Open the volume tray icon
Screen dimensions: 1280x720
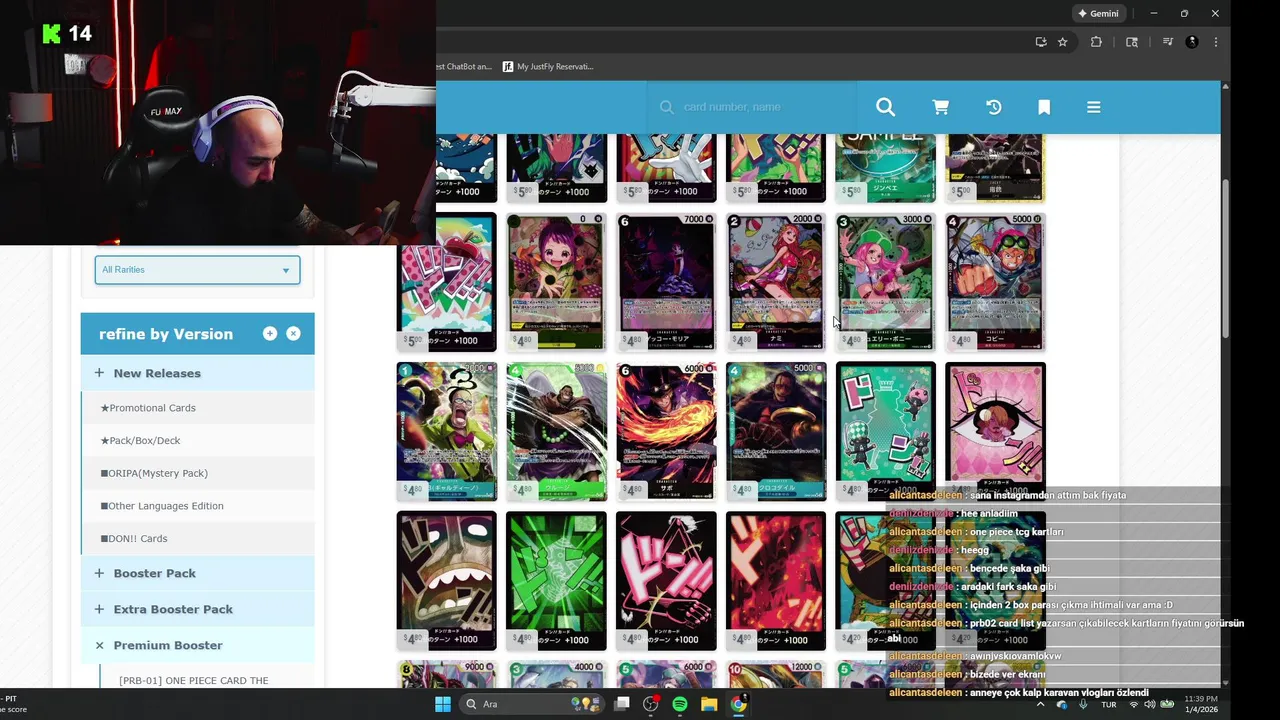point(1151,704)
